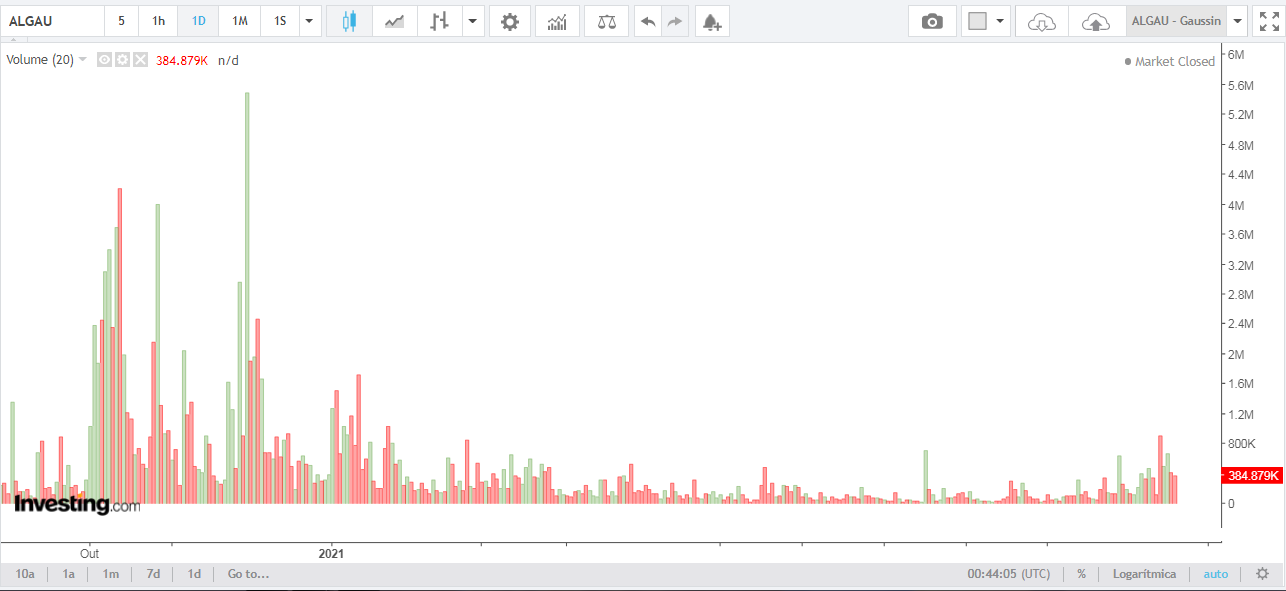Click the Out label on time axis

point(90,552)
